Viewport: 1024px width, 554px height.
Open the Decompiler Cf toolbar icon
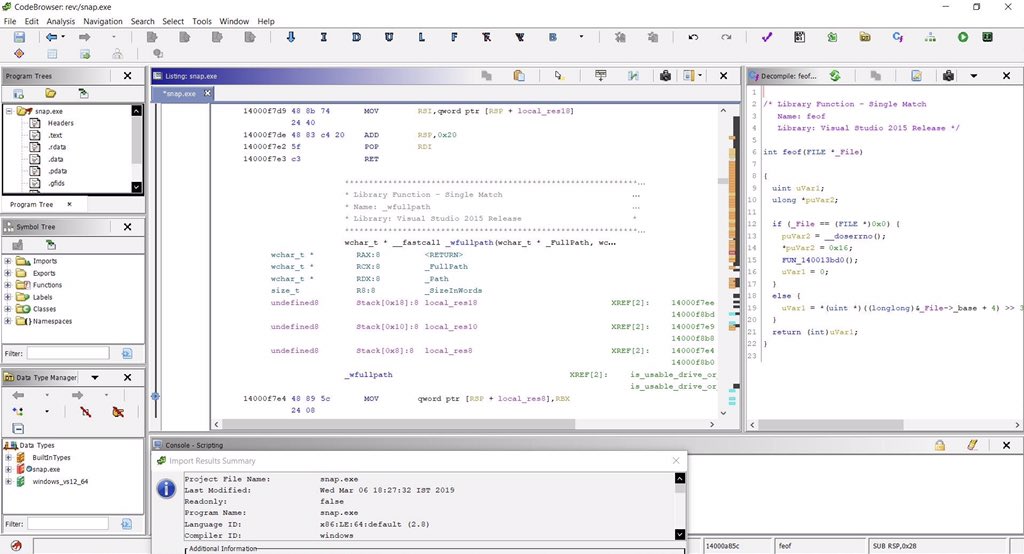(x=897, y=37)
